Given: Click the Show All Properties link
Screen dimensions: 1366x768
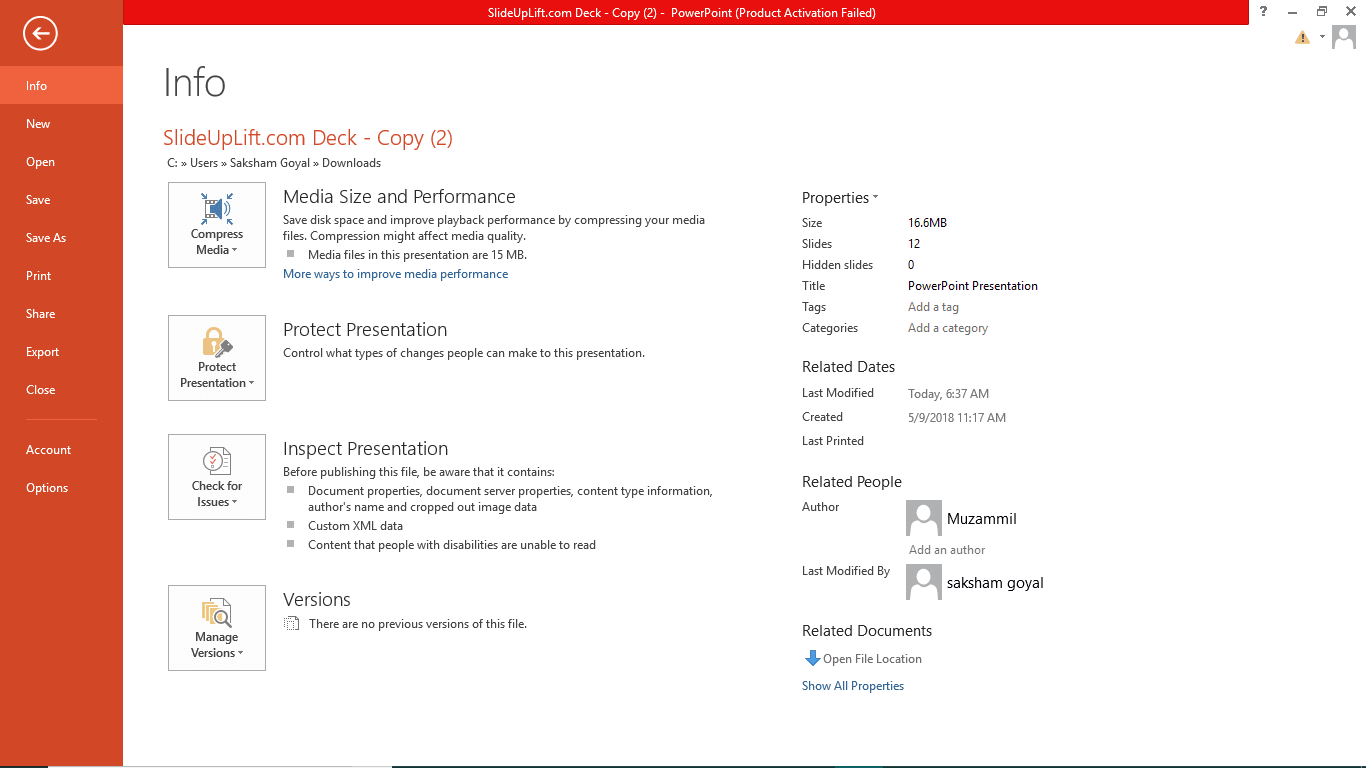Looking at the screenshot, I should tap(853, 686).
